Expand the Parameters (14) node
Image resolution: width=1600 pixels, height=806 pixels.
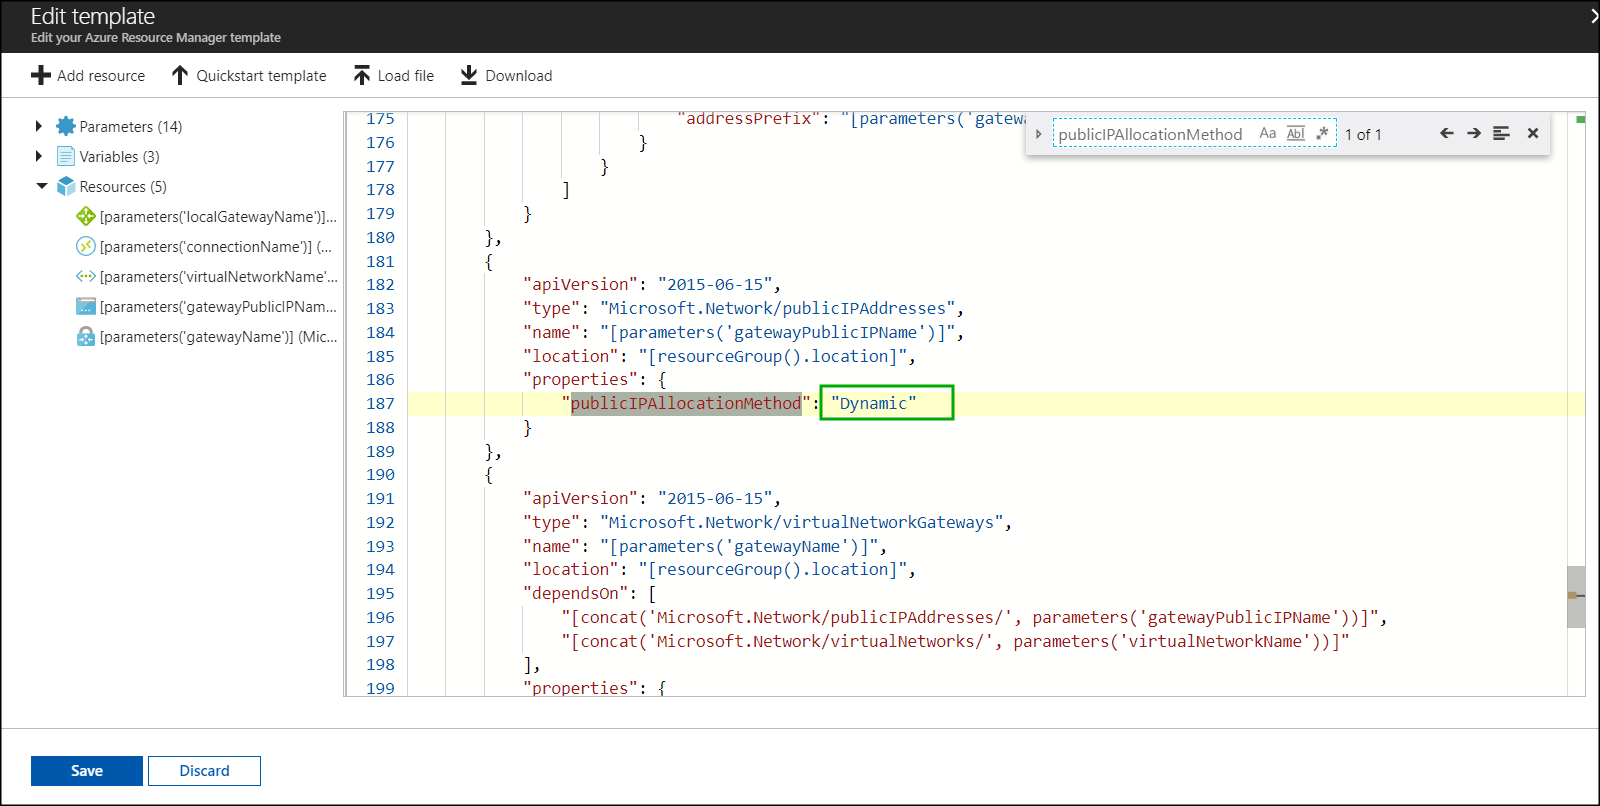[x=38, y=126]
